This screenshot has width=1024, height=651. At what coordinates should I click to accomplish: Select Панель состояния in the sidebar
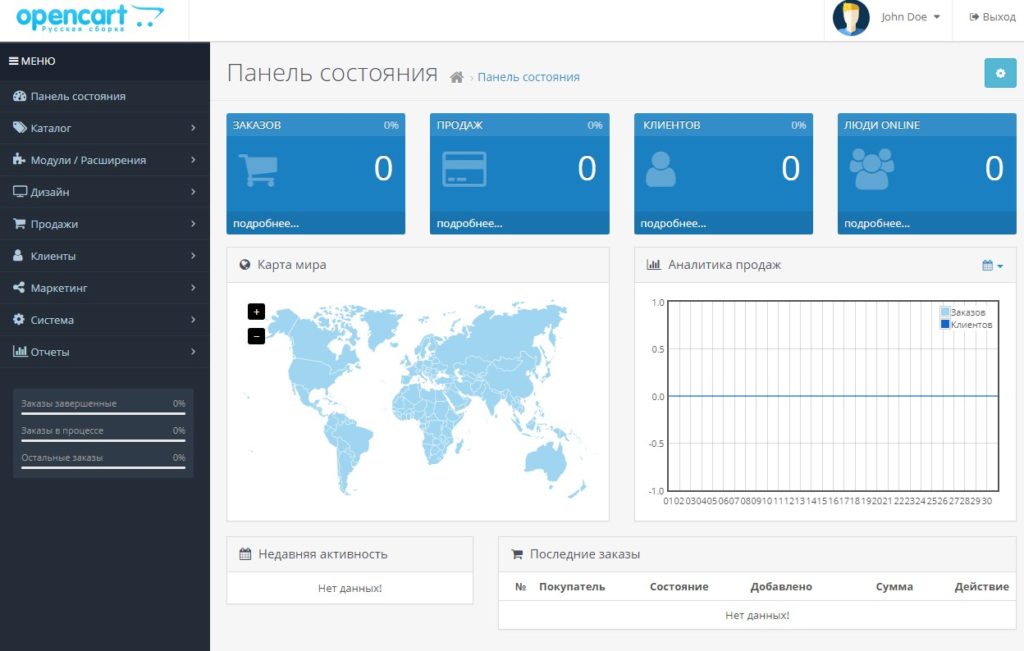click(104, 96)
